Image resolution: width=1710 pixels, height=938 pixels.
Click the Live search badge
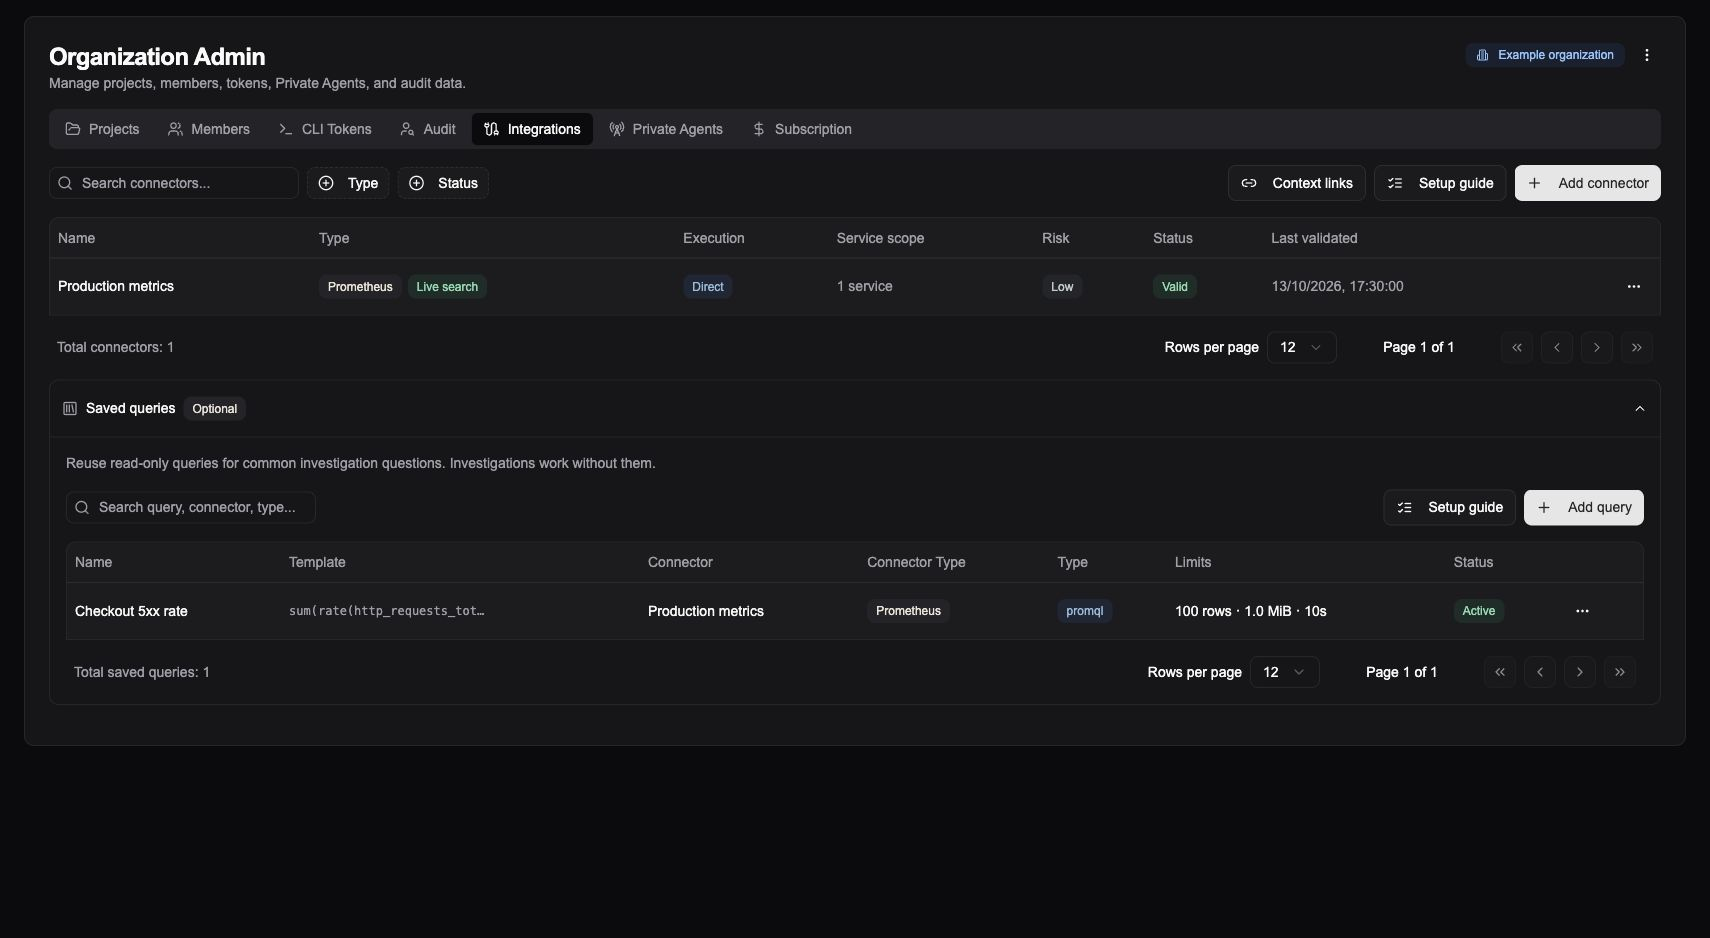pos(447,287)
